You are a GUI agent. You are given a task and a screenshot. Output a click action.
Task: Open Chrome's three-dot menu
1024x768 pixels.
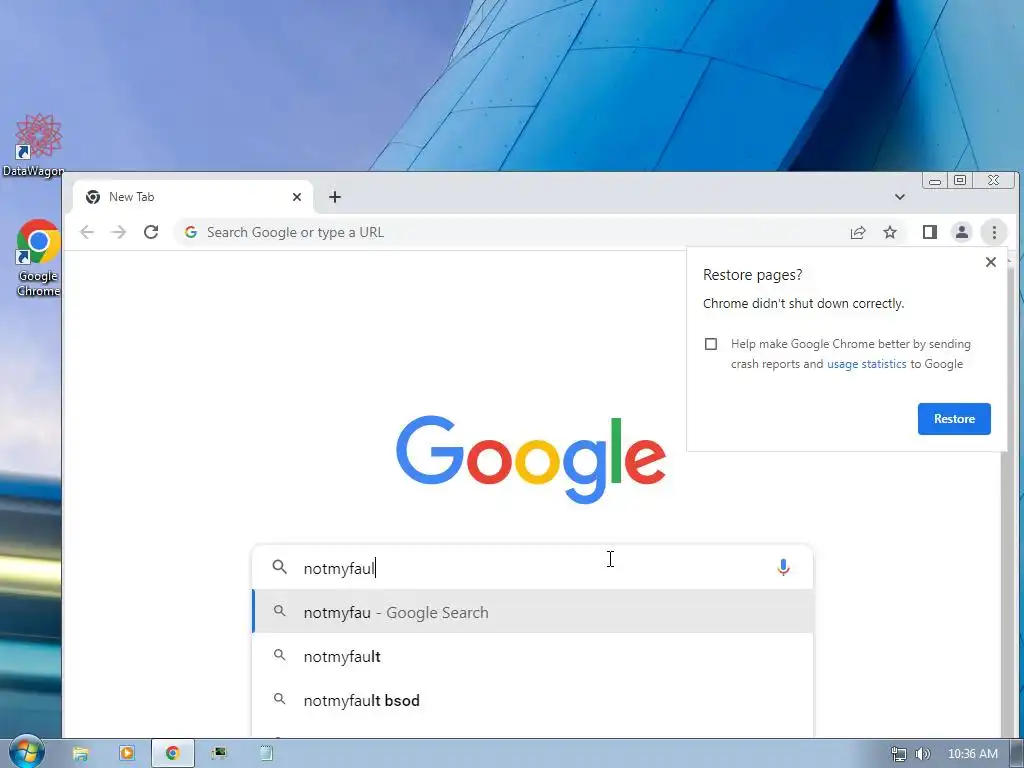tap(994, 232)
